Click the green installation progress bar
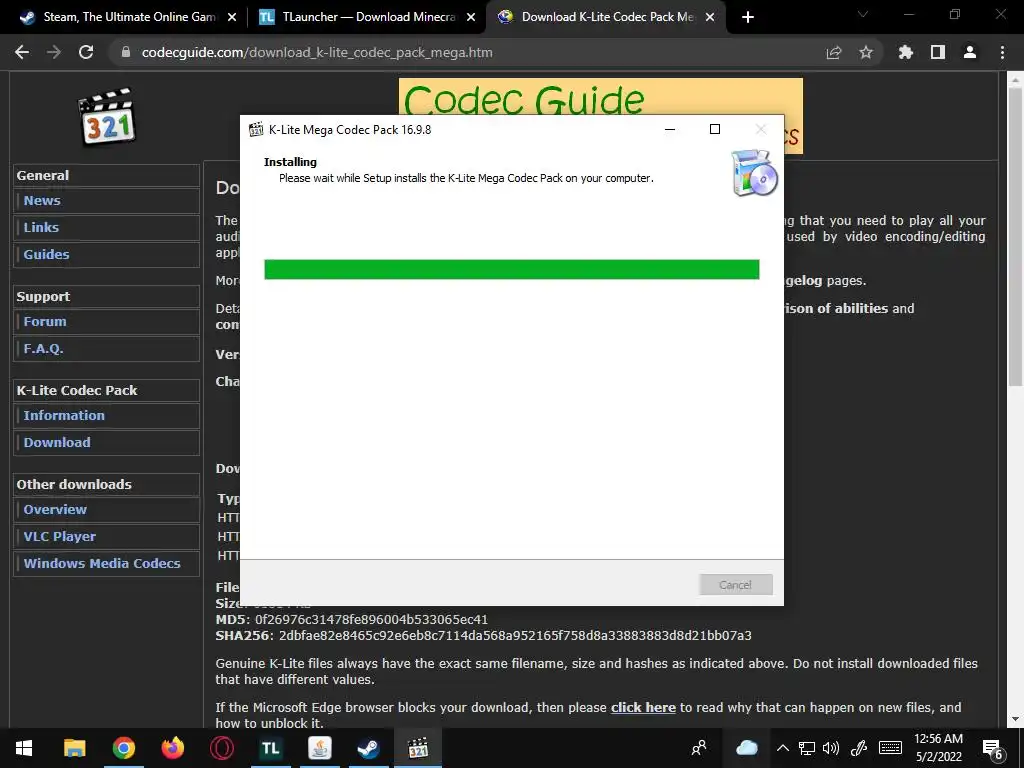1024x768 pixels. pyautogui.click(x=511, y=269)
